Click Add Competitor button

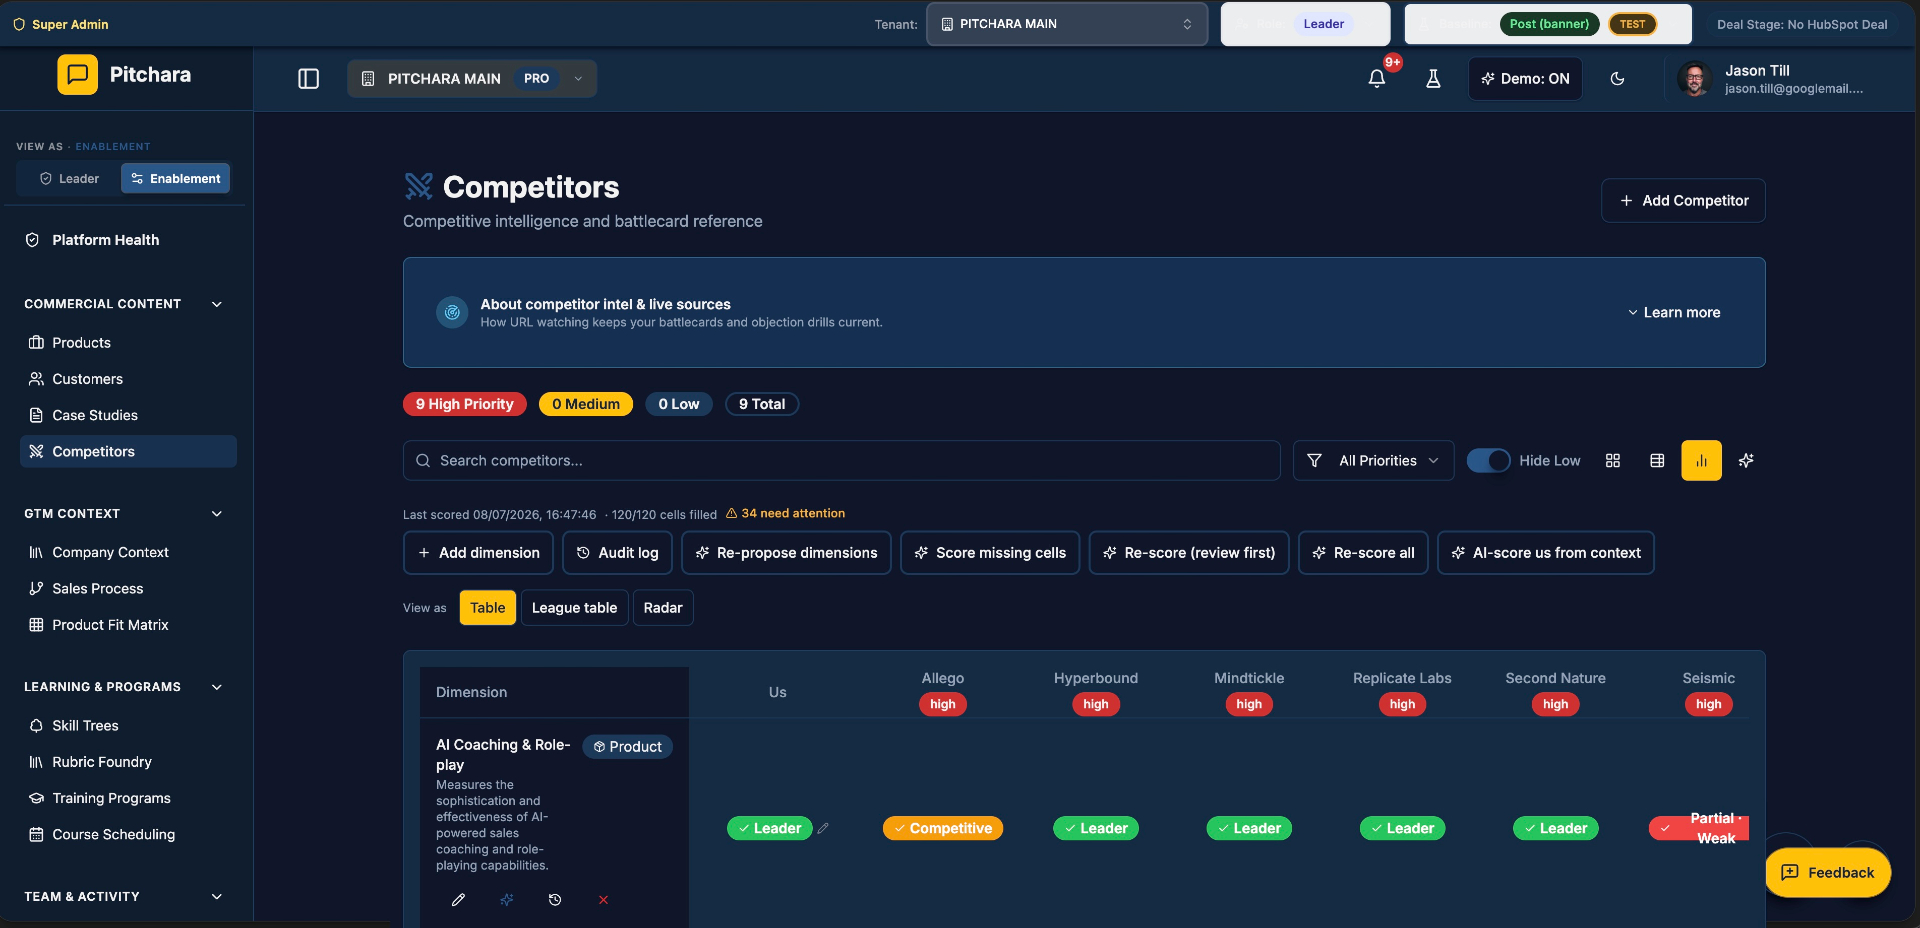pos(1683,201)
